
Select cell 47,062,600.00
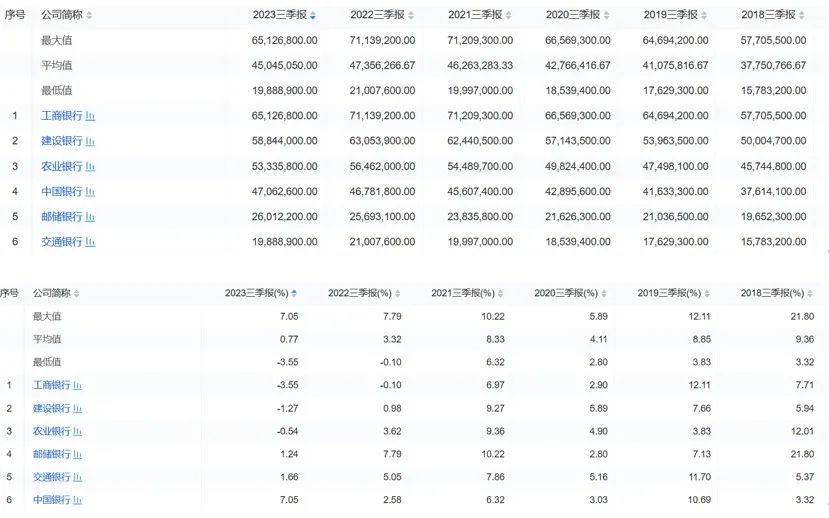284,191
